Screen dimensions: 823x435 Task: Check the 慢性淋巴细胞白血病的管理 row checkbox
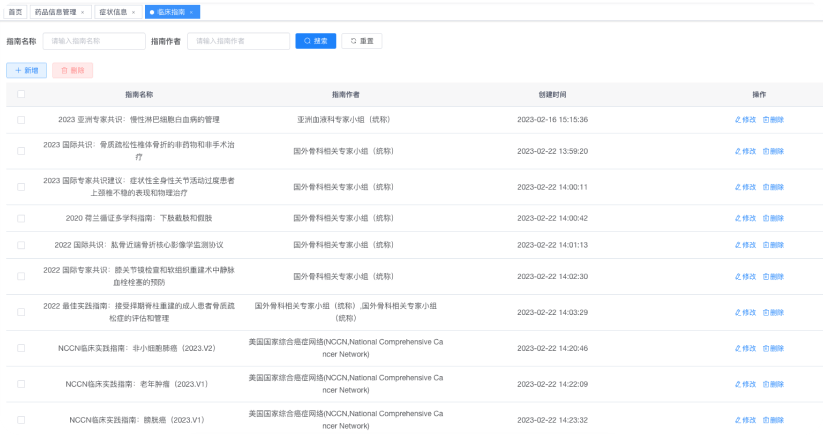[21, 120]
